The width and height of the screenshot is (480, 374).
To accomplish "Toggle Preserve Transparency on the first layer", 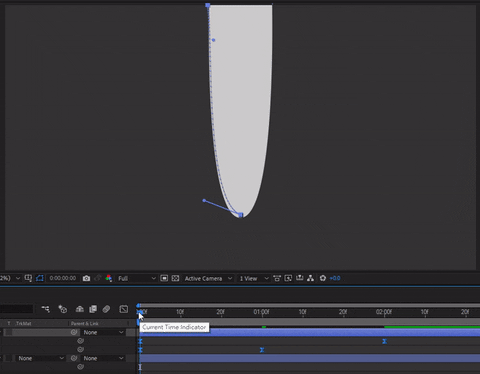I will (9, 332).
